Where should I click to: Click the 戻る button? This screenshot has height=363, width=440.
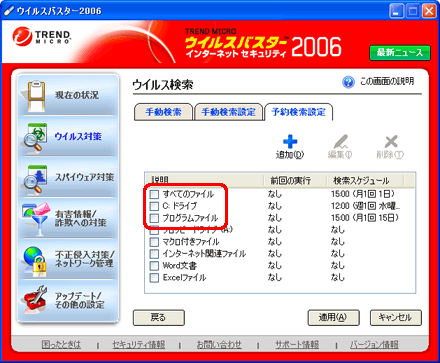(x=159, y=317)
